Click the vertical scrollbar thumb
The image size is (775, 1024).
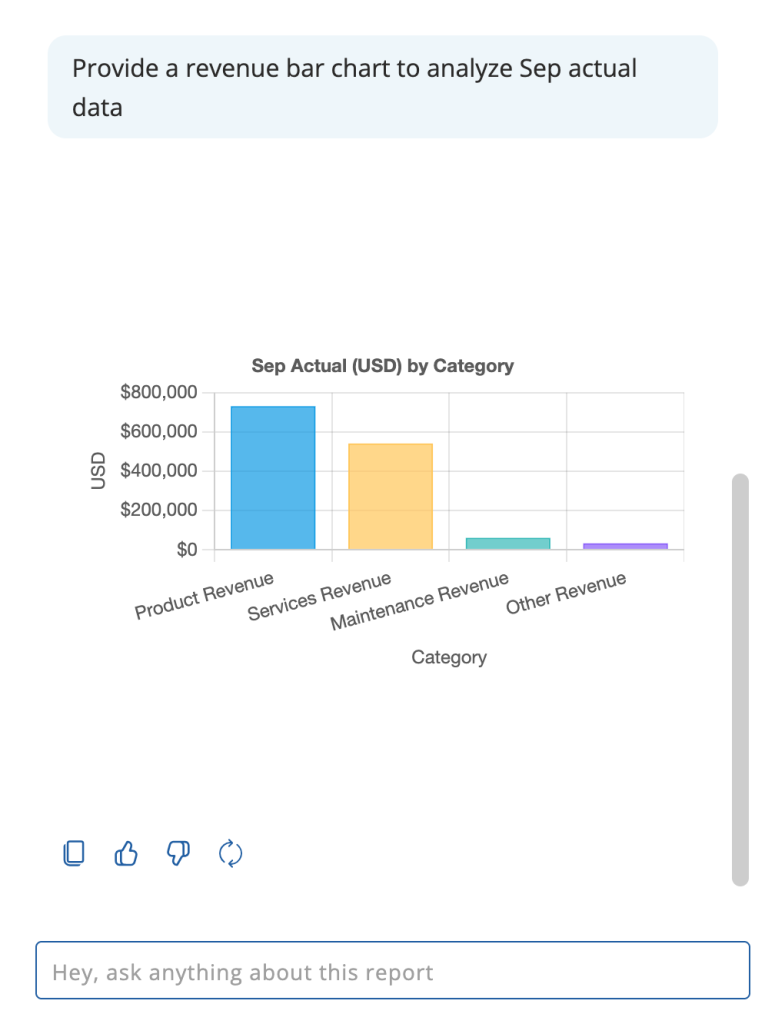pos(740,680)
